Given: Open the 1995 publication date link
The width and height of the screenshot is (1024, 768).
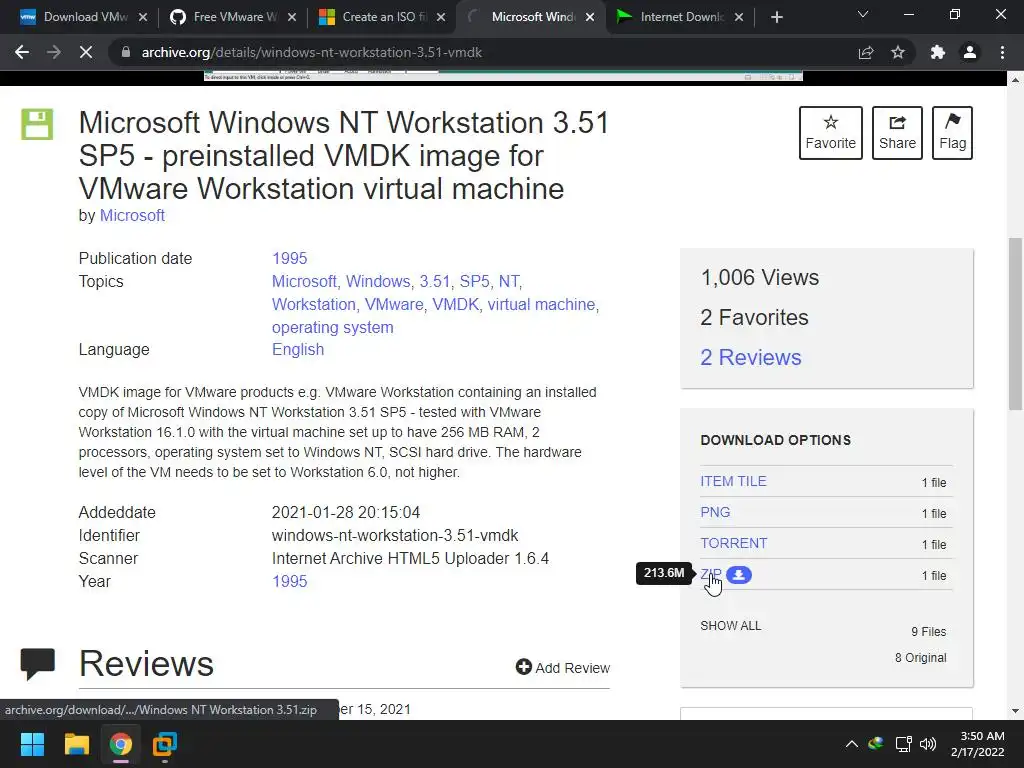Looking at the screenshot, I should pyautogui.click(x=289, y=258).
